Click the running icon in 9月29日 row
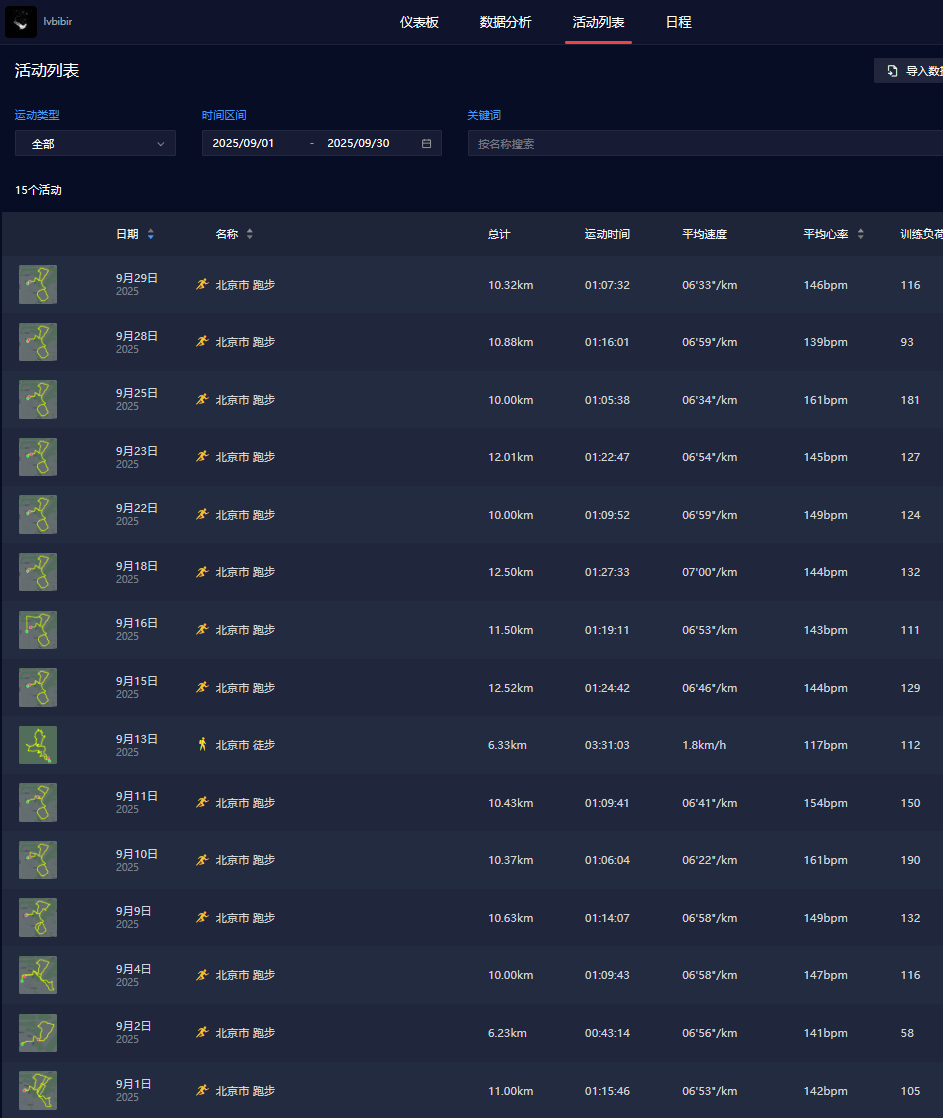This screenshot has height=1118, width=943. [x=202, y=284]
